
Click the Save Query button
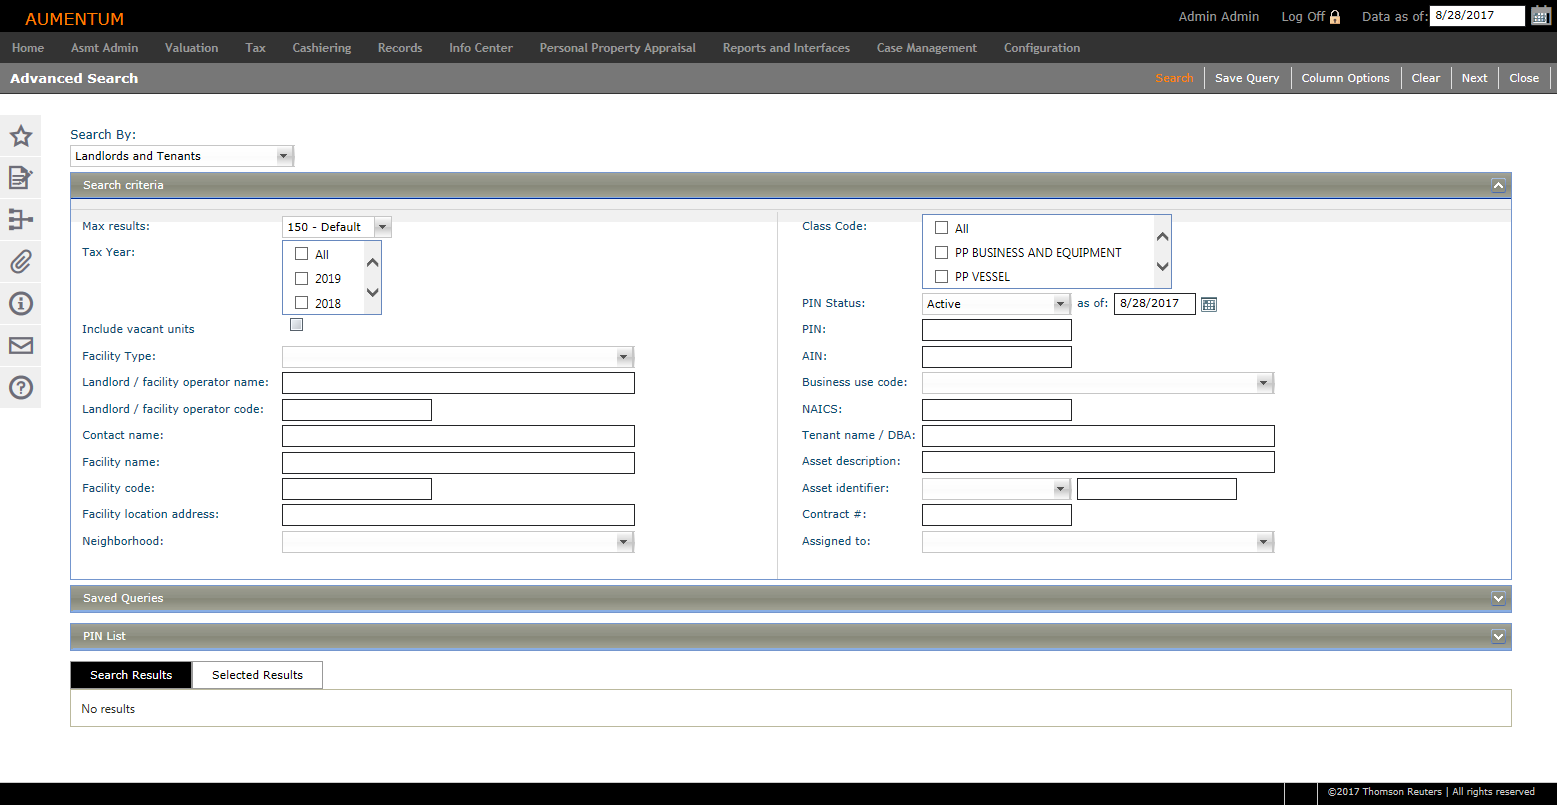[1247, 78]
